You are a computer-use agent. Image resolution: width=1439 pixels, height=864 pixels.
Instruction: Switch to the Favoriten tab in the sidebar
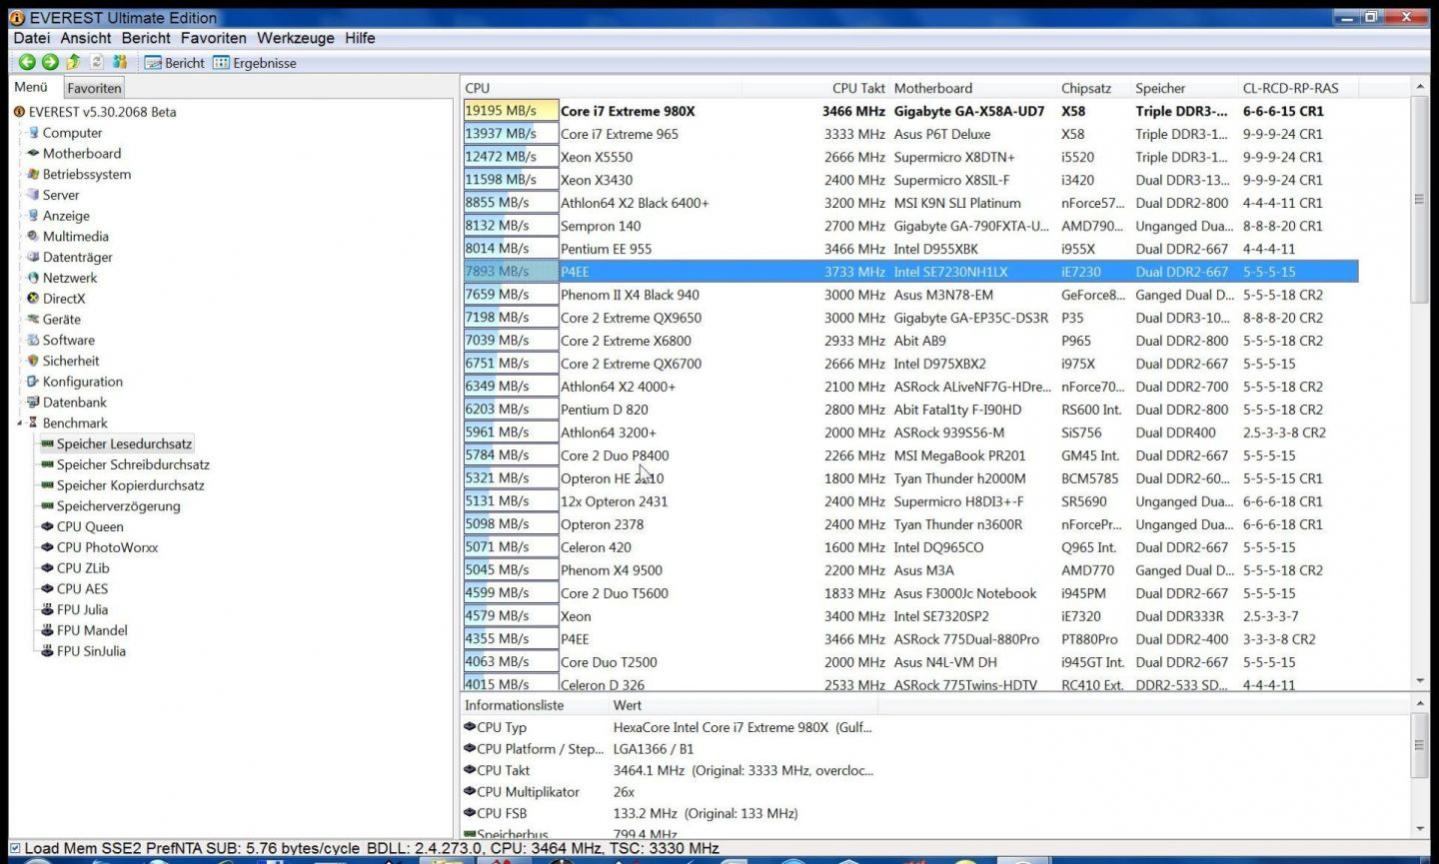tap(94, 88)
